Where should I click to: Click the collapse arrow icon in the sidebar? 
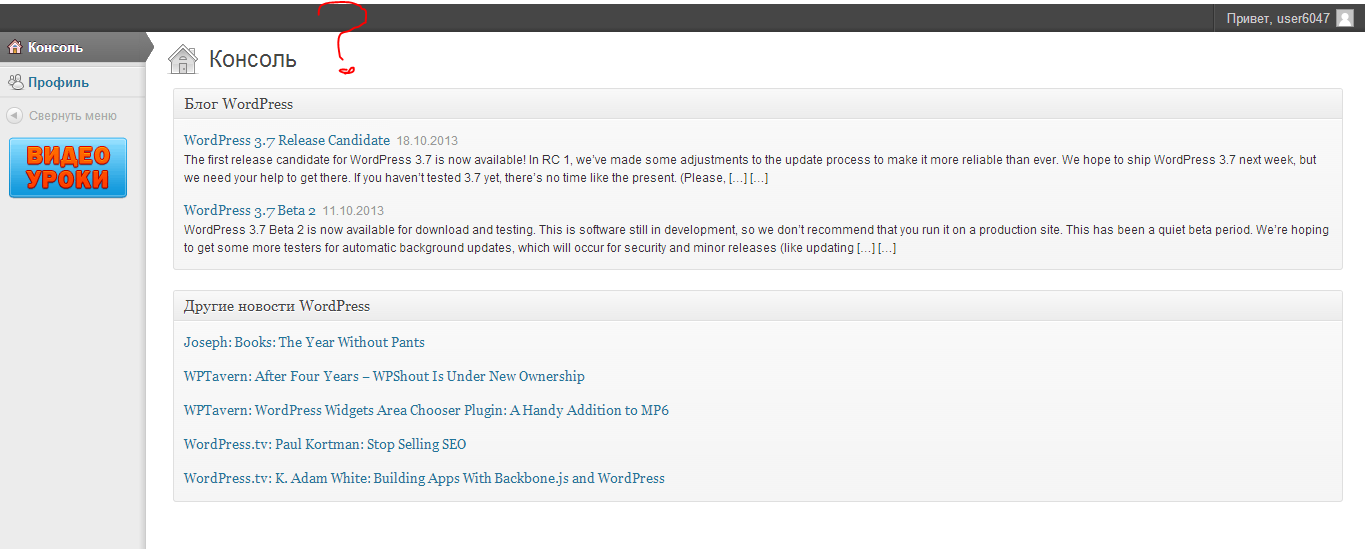click(x=15, y=115)
